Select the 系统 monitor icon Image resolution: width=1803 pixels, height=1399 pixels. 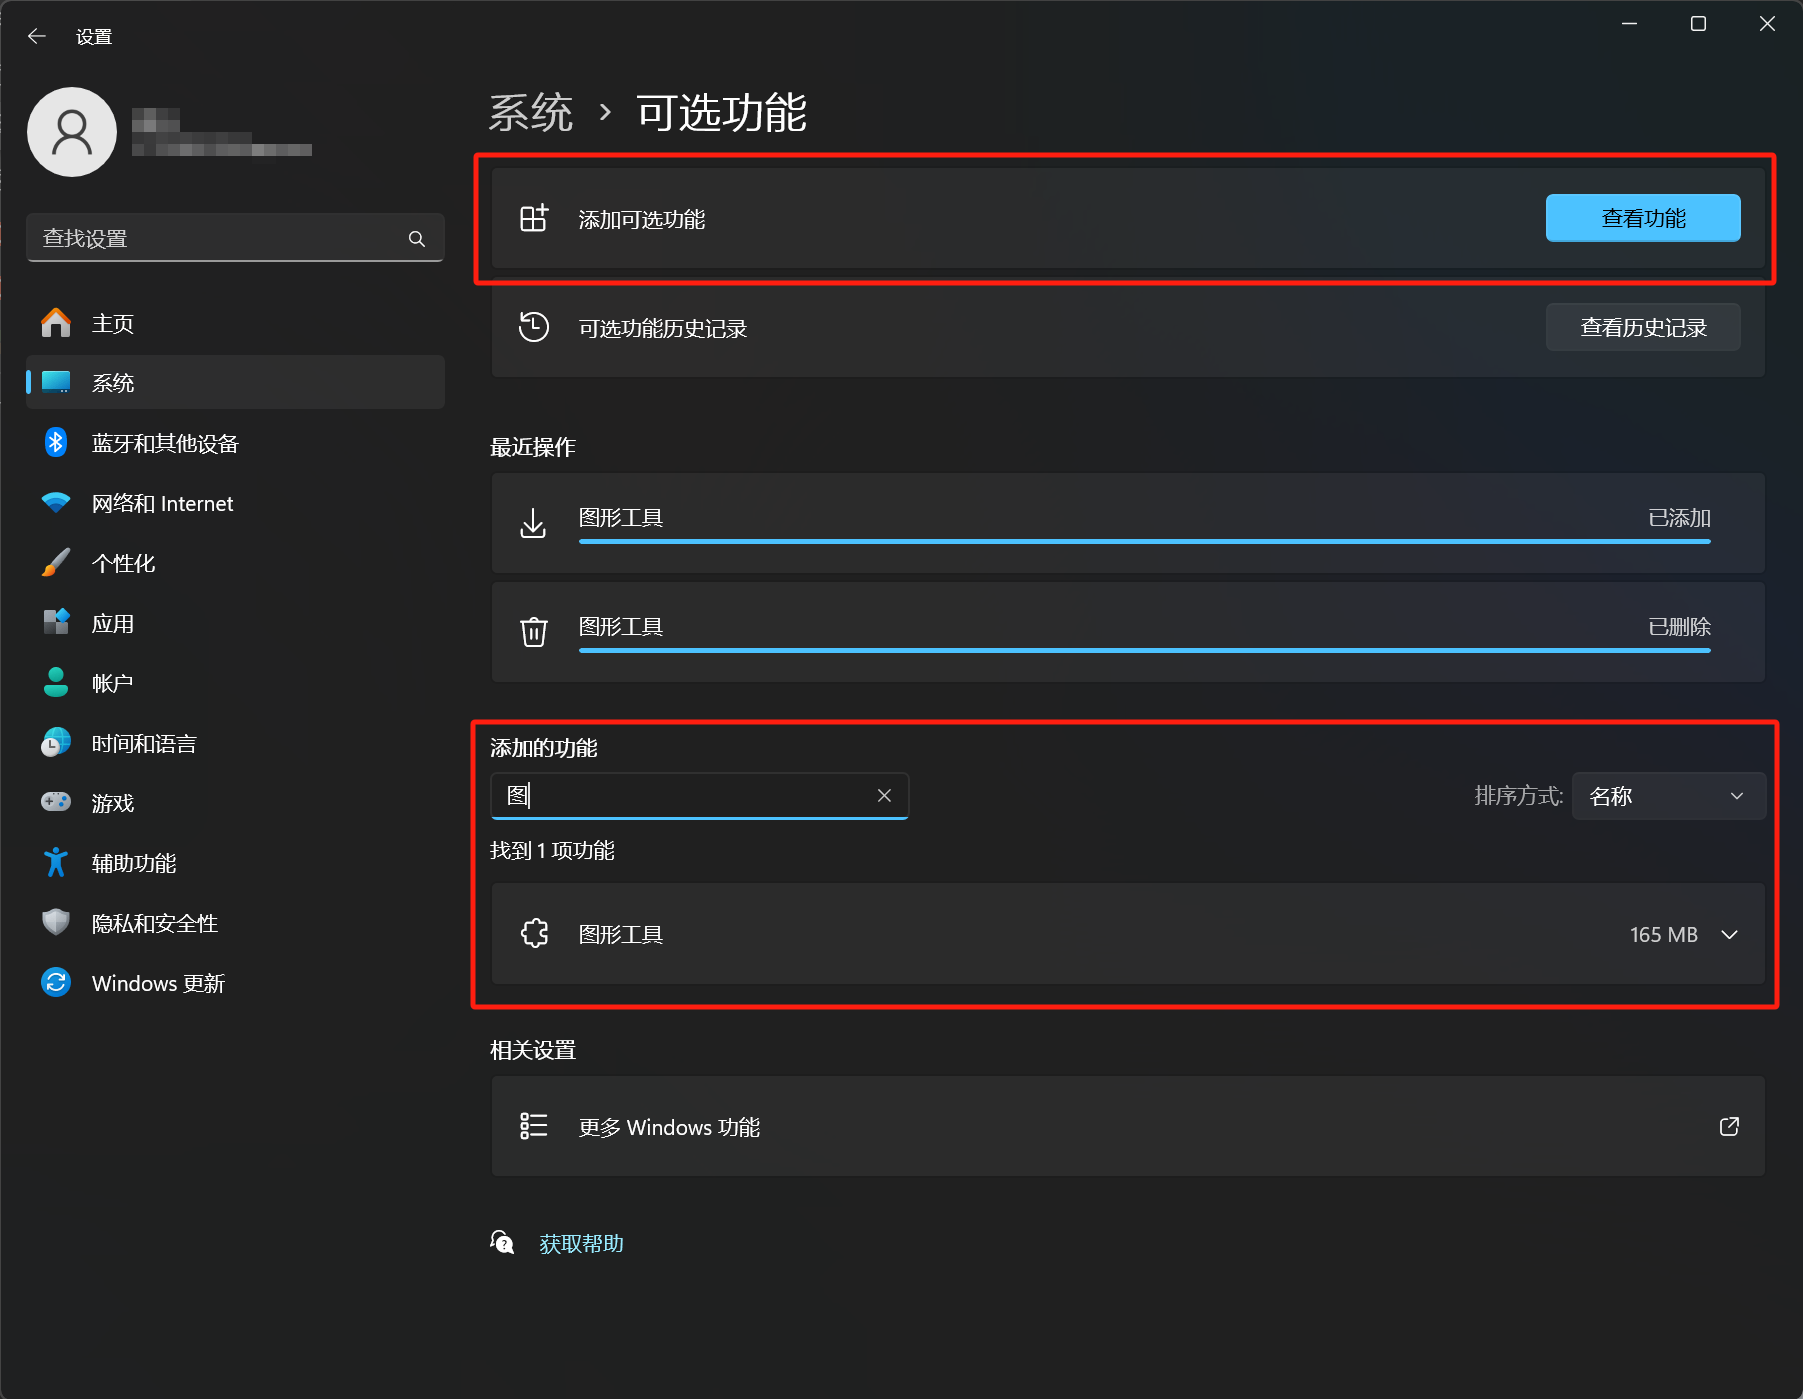tap(56, 382)
